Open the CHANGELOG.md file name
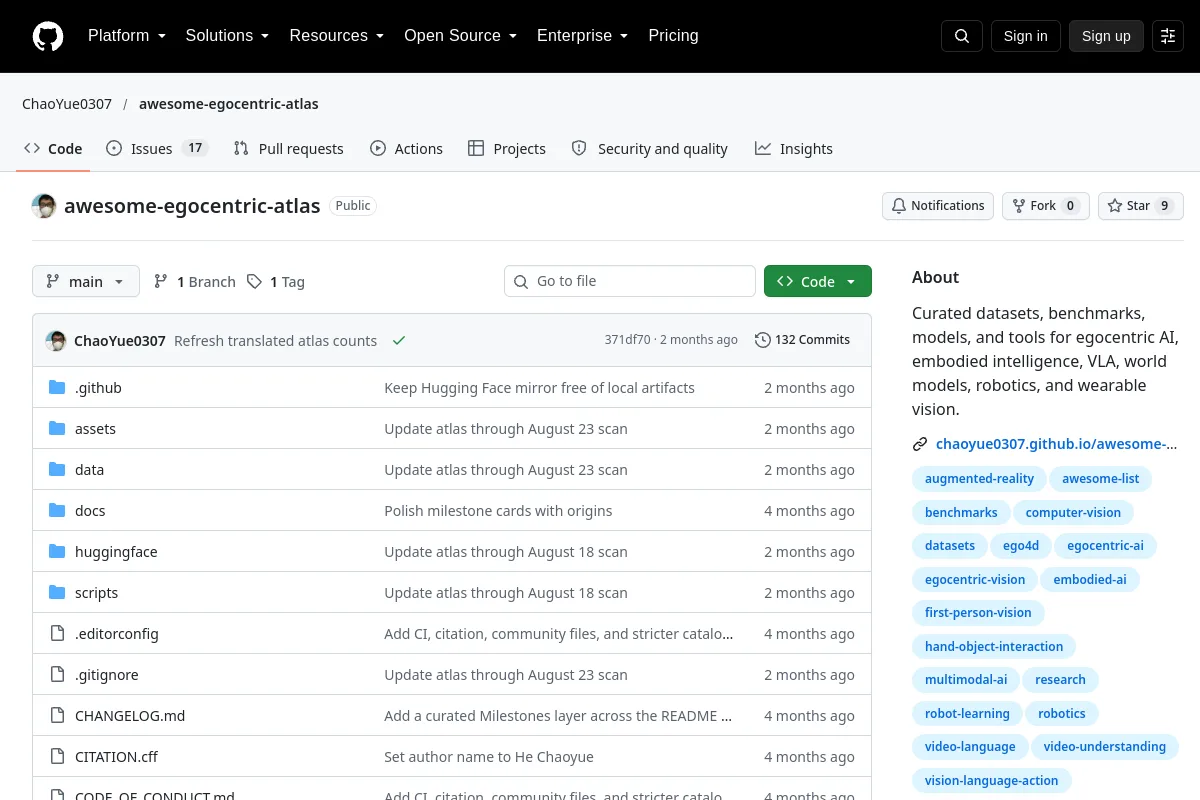Image resolution: width=1200 pixels, height=800 pixels. 130,716
